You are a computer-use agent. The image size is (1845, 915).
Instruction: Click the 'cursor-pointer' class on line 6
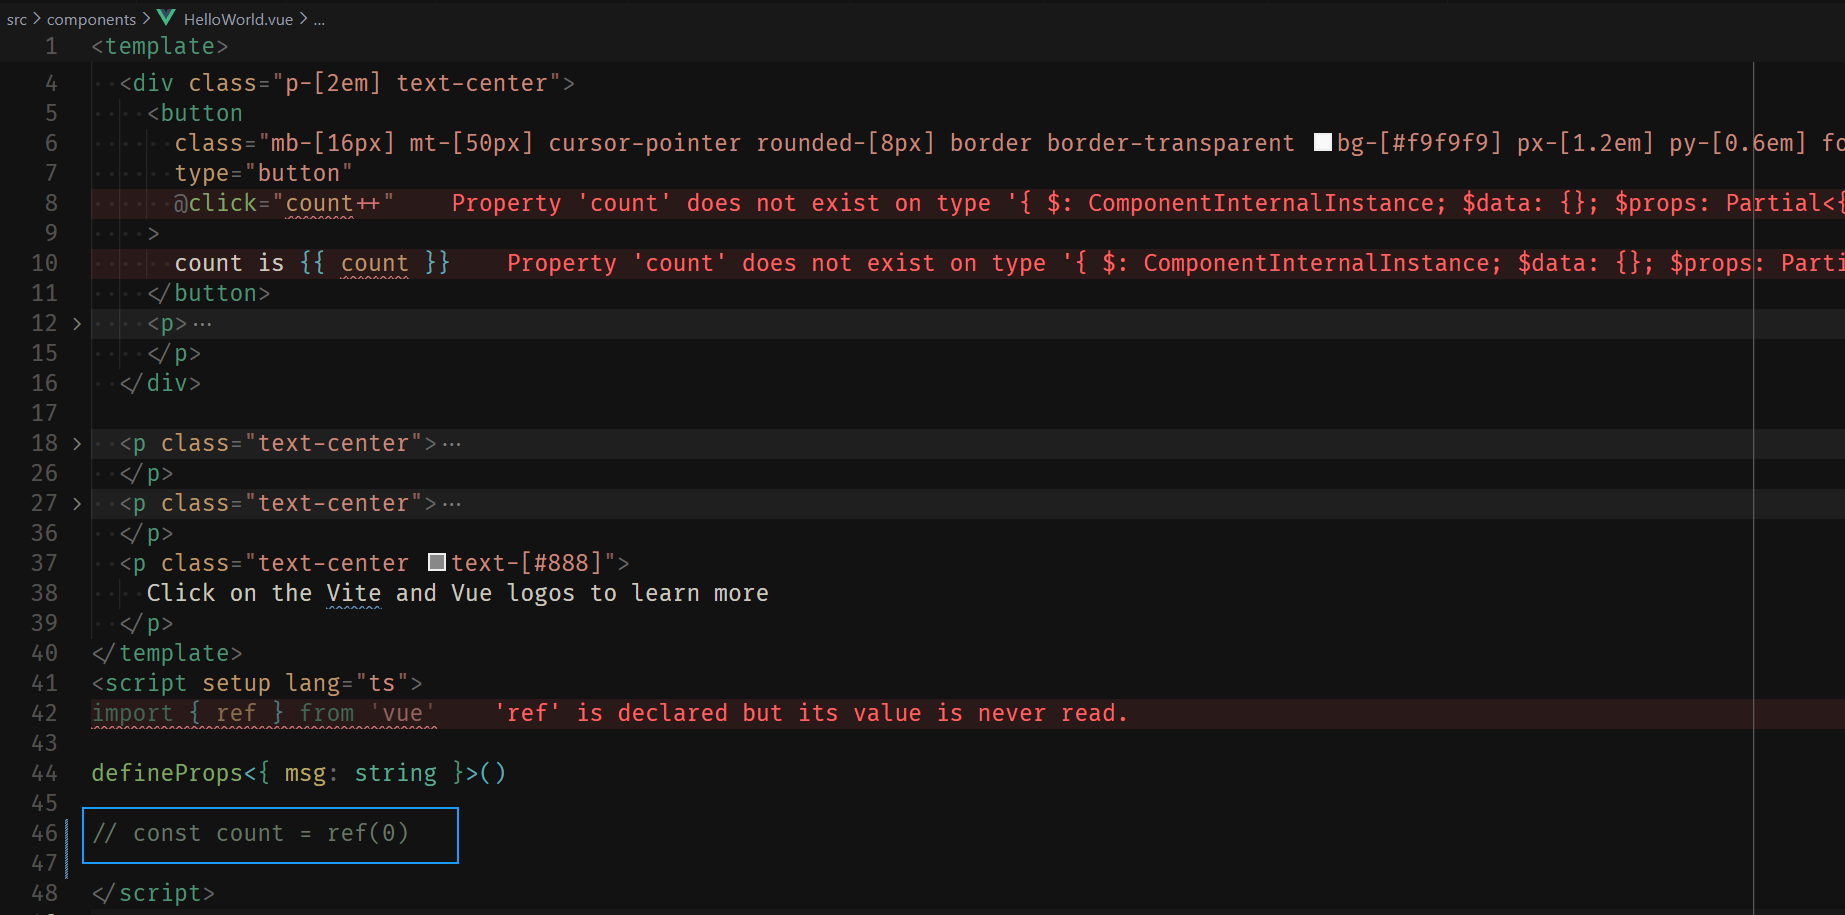(645, 143)
